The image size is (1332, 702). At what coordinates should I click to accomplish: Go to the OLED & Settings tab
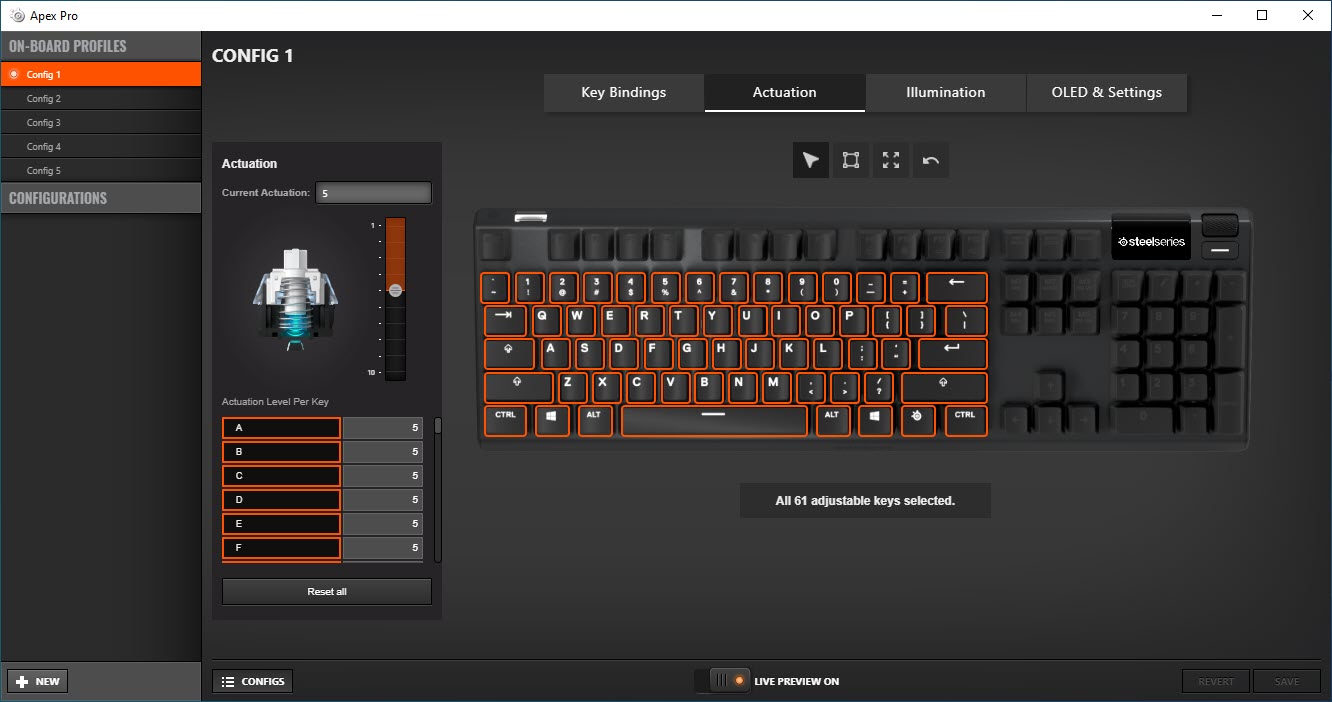tap(1107, 93)
